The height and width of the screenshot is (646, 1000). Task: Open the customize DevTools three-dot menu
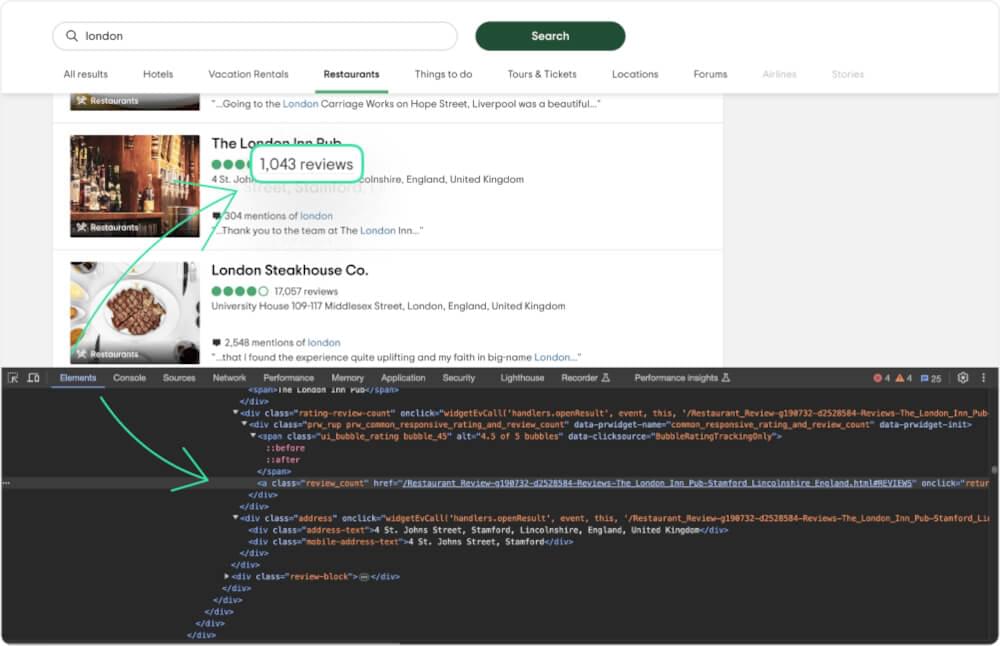pos(983,378)
